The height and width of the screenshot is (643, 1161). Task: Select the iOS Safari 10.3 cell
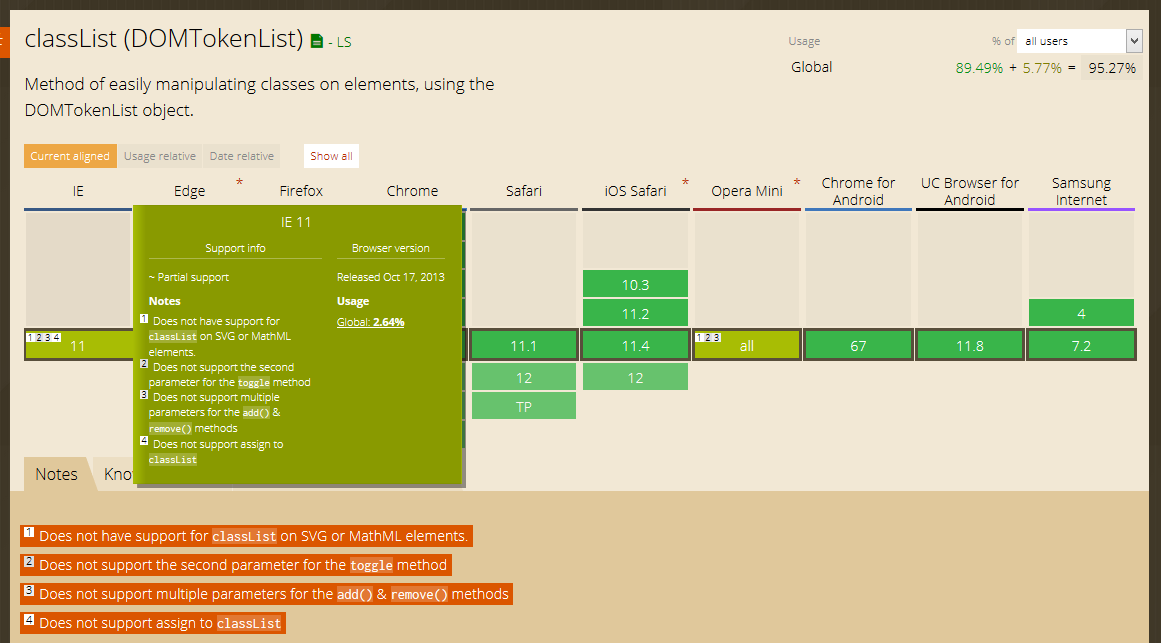(x=635, y=285)
